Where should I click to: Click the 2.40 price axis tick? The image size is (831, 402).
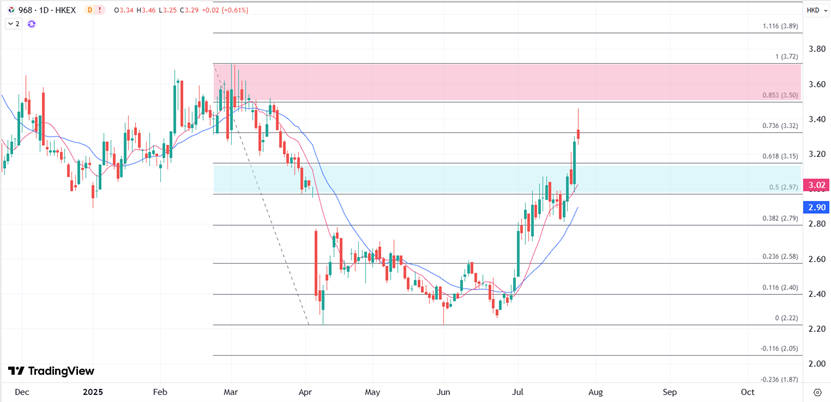tap(815, 294)
